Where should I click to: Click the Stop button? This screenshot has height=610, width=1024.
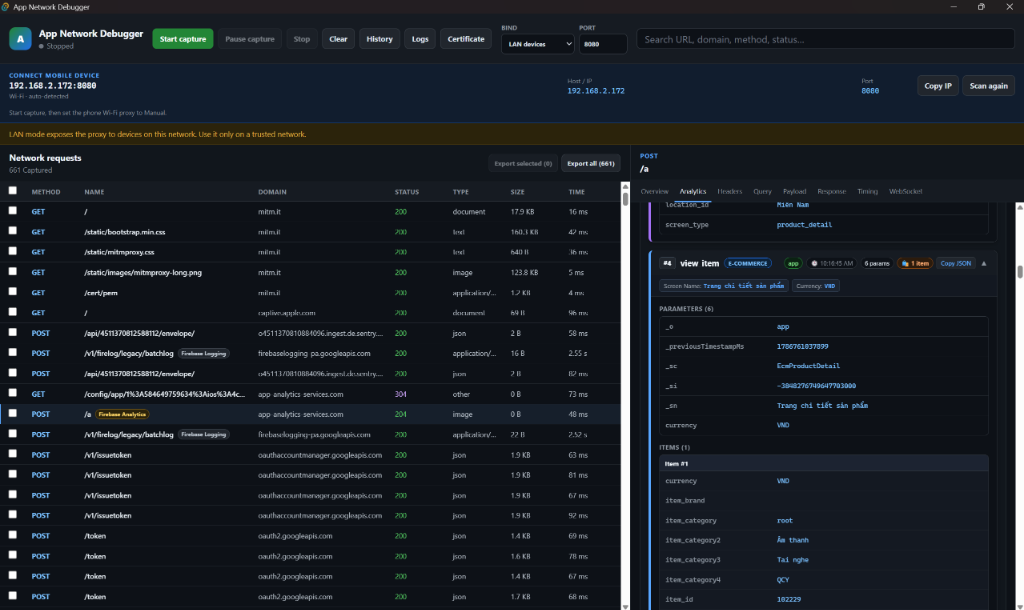pyautogui.click(x=302, y=39)
